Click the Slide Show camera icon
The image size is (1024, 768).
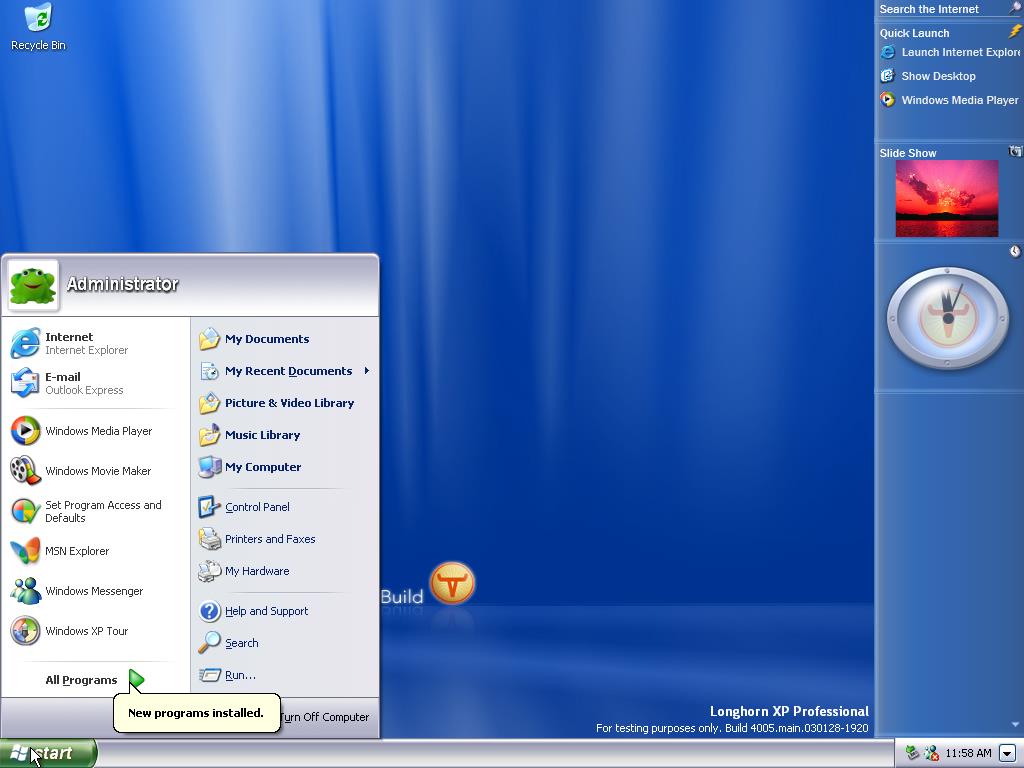(x=1015, y=152)
